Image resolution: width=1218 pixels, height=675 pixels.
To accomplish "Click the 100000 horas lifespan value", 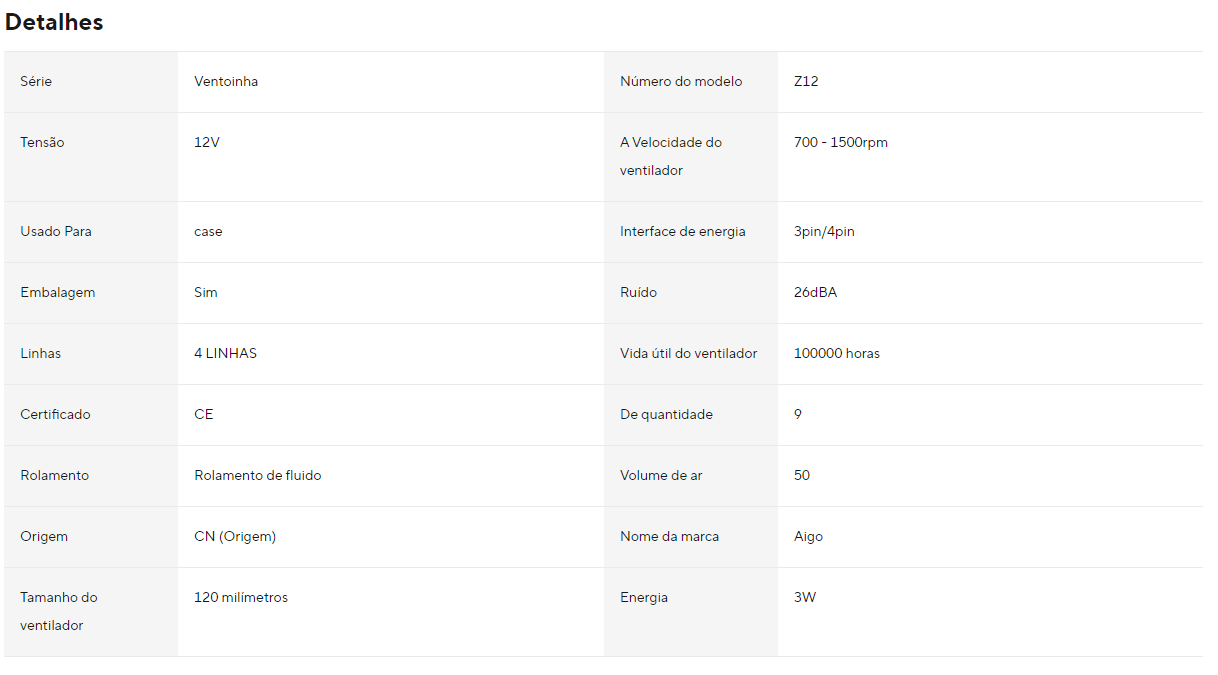I will tap(837, 354).
